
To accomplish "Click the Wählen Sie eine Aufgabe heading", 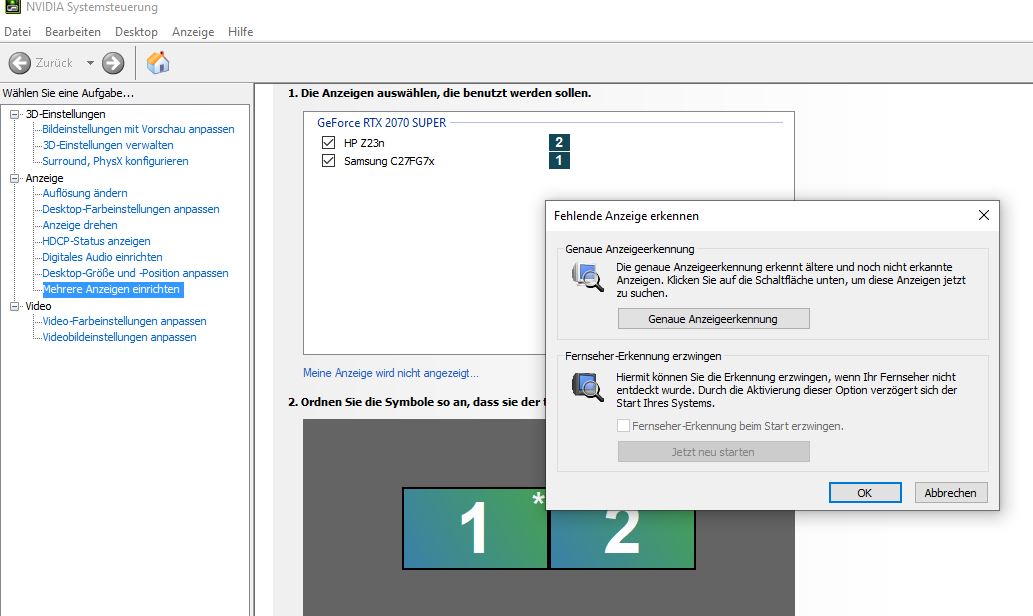I will (68, 93).
